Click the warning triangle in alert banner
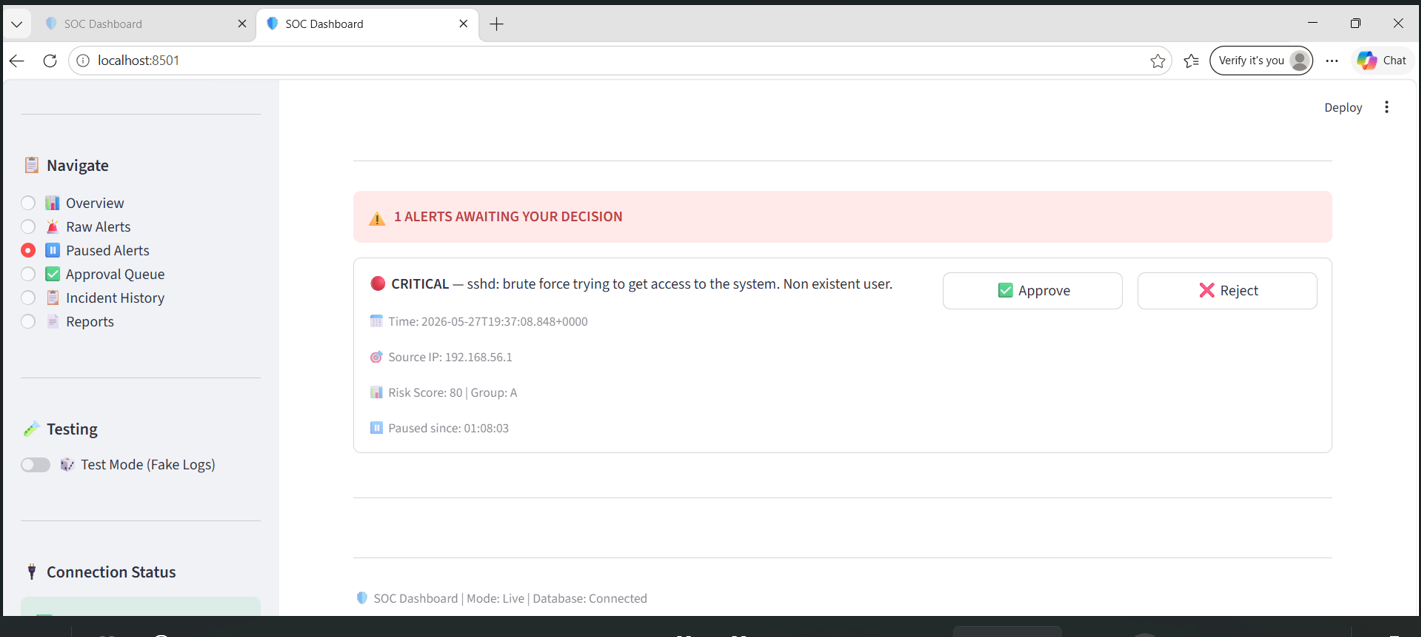Image resolution: width=1421 pixels, height=637 pixels. pos(377,217)
